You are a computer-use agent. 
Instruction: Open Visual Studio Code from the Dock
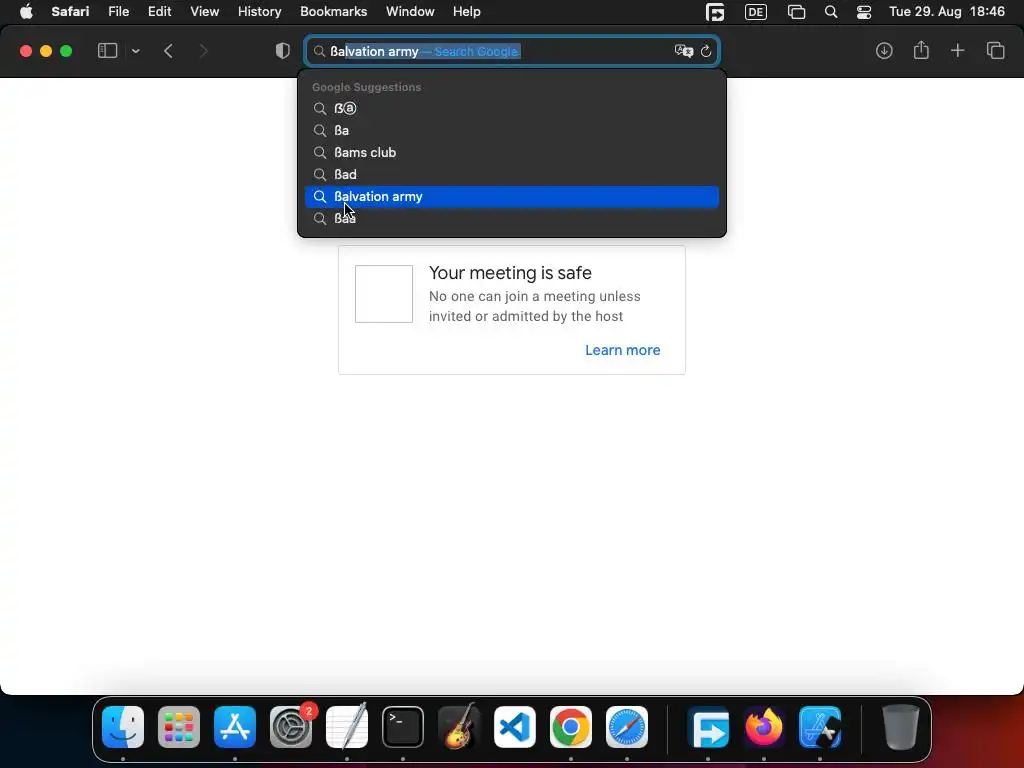(515, 727)
